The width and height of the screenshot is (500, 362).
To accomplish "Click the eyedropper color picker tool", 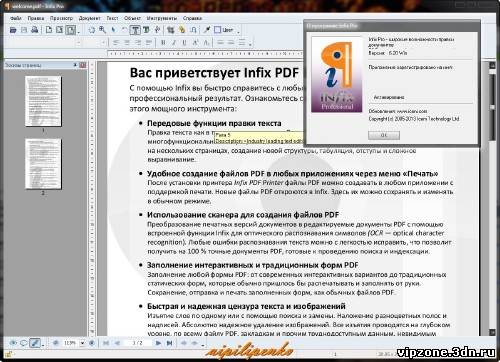I will [x=207, y=30].
